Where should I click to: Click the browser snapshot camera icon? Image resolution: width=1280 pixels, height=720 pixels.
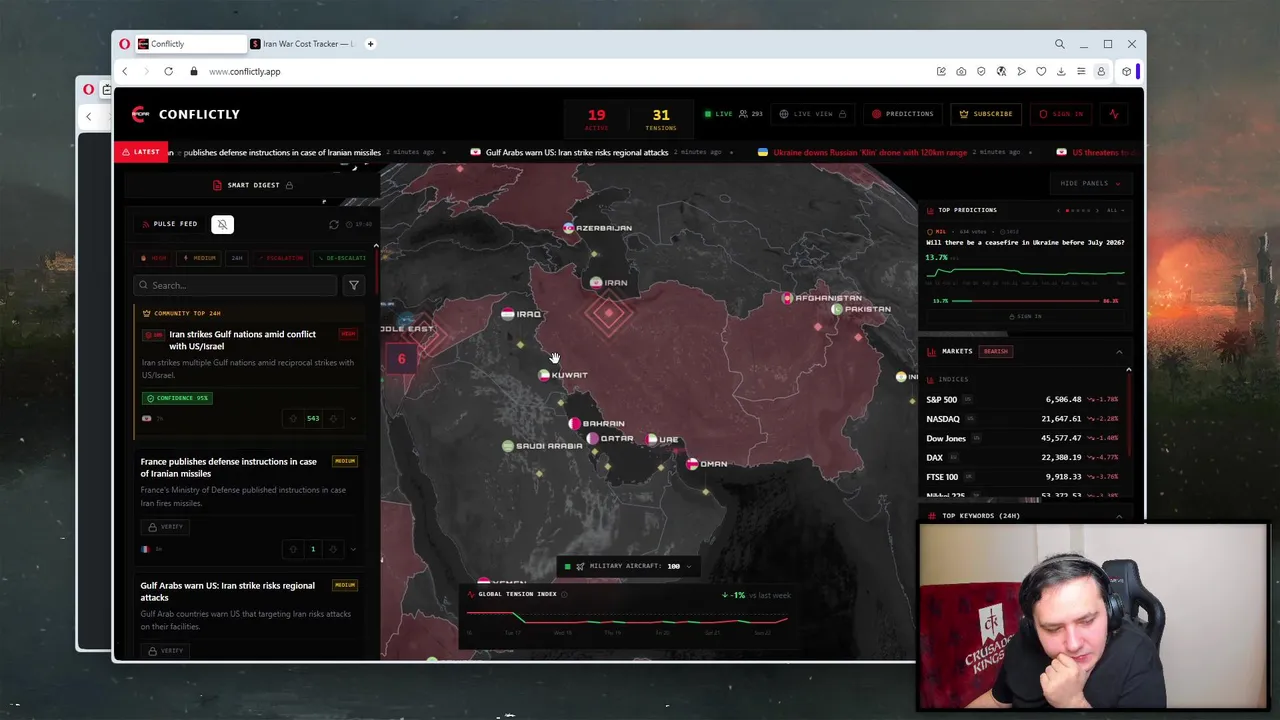click(961, 72)
